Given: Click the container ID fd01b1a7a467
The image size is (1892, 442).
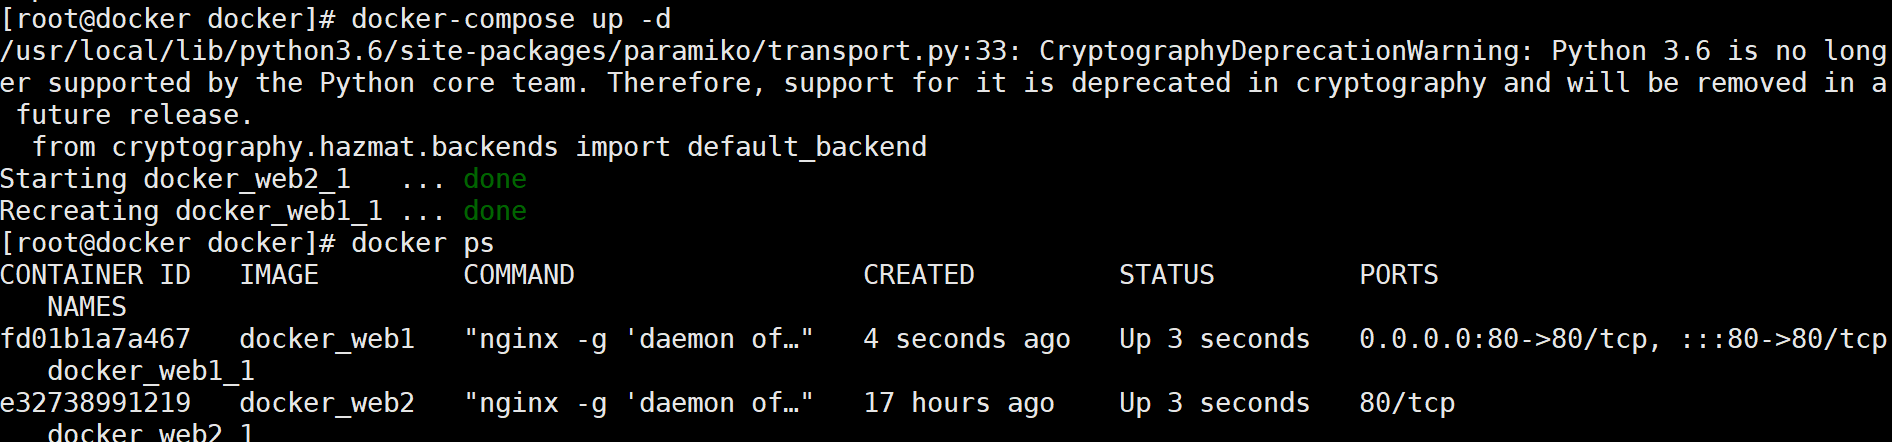Looking at the screenshot, I should pyautogui.click(x=95, y=339).
